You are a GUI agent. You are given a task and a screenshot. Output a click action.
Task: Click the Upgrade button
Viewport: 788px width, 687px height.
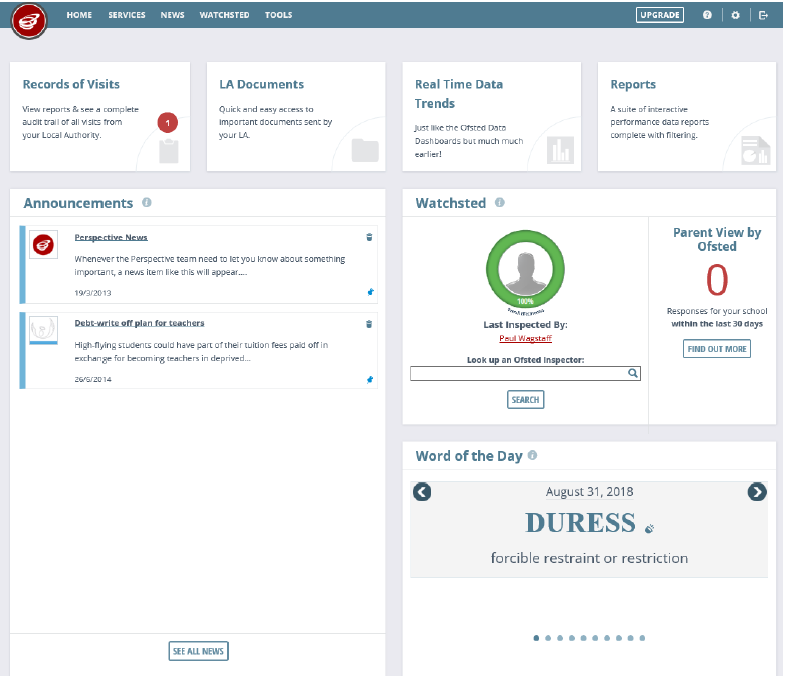point(659,15)
